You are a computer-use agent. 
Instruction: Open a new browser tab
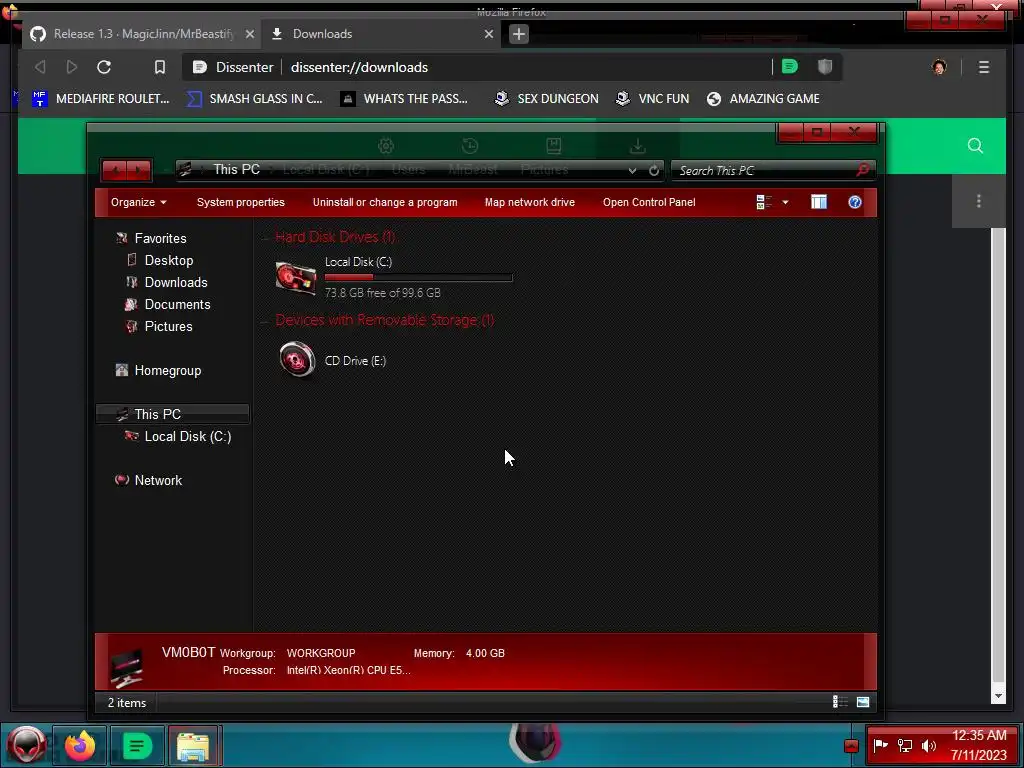coord(519,34)
